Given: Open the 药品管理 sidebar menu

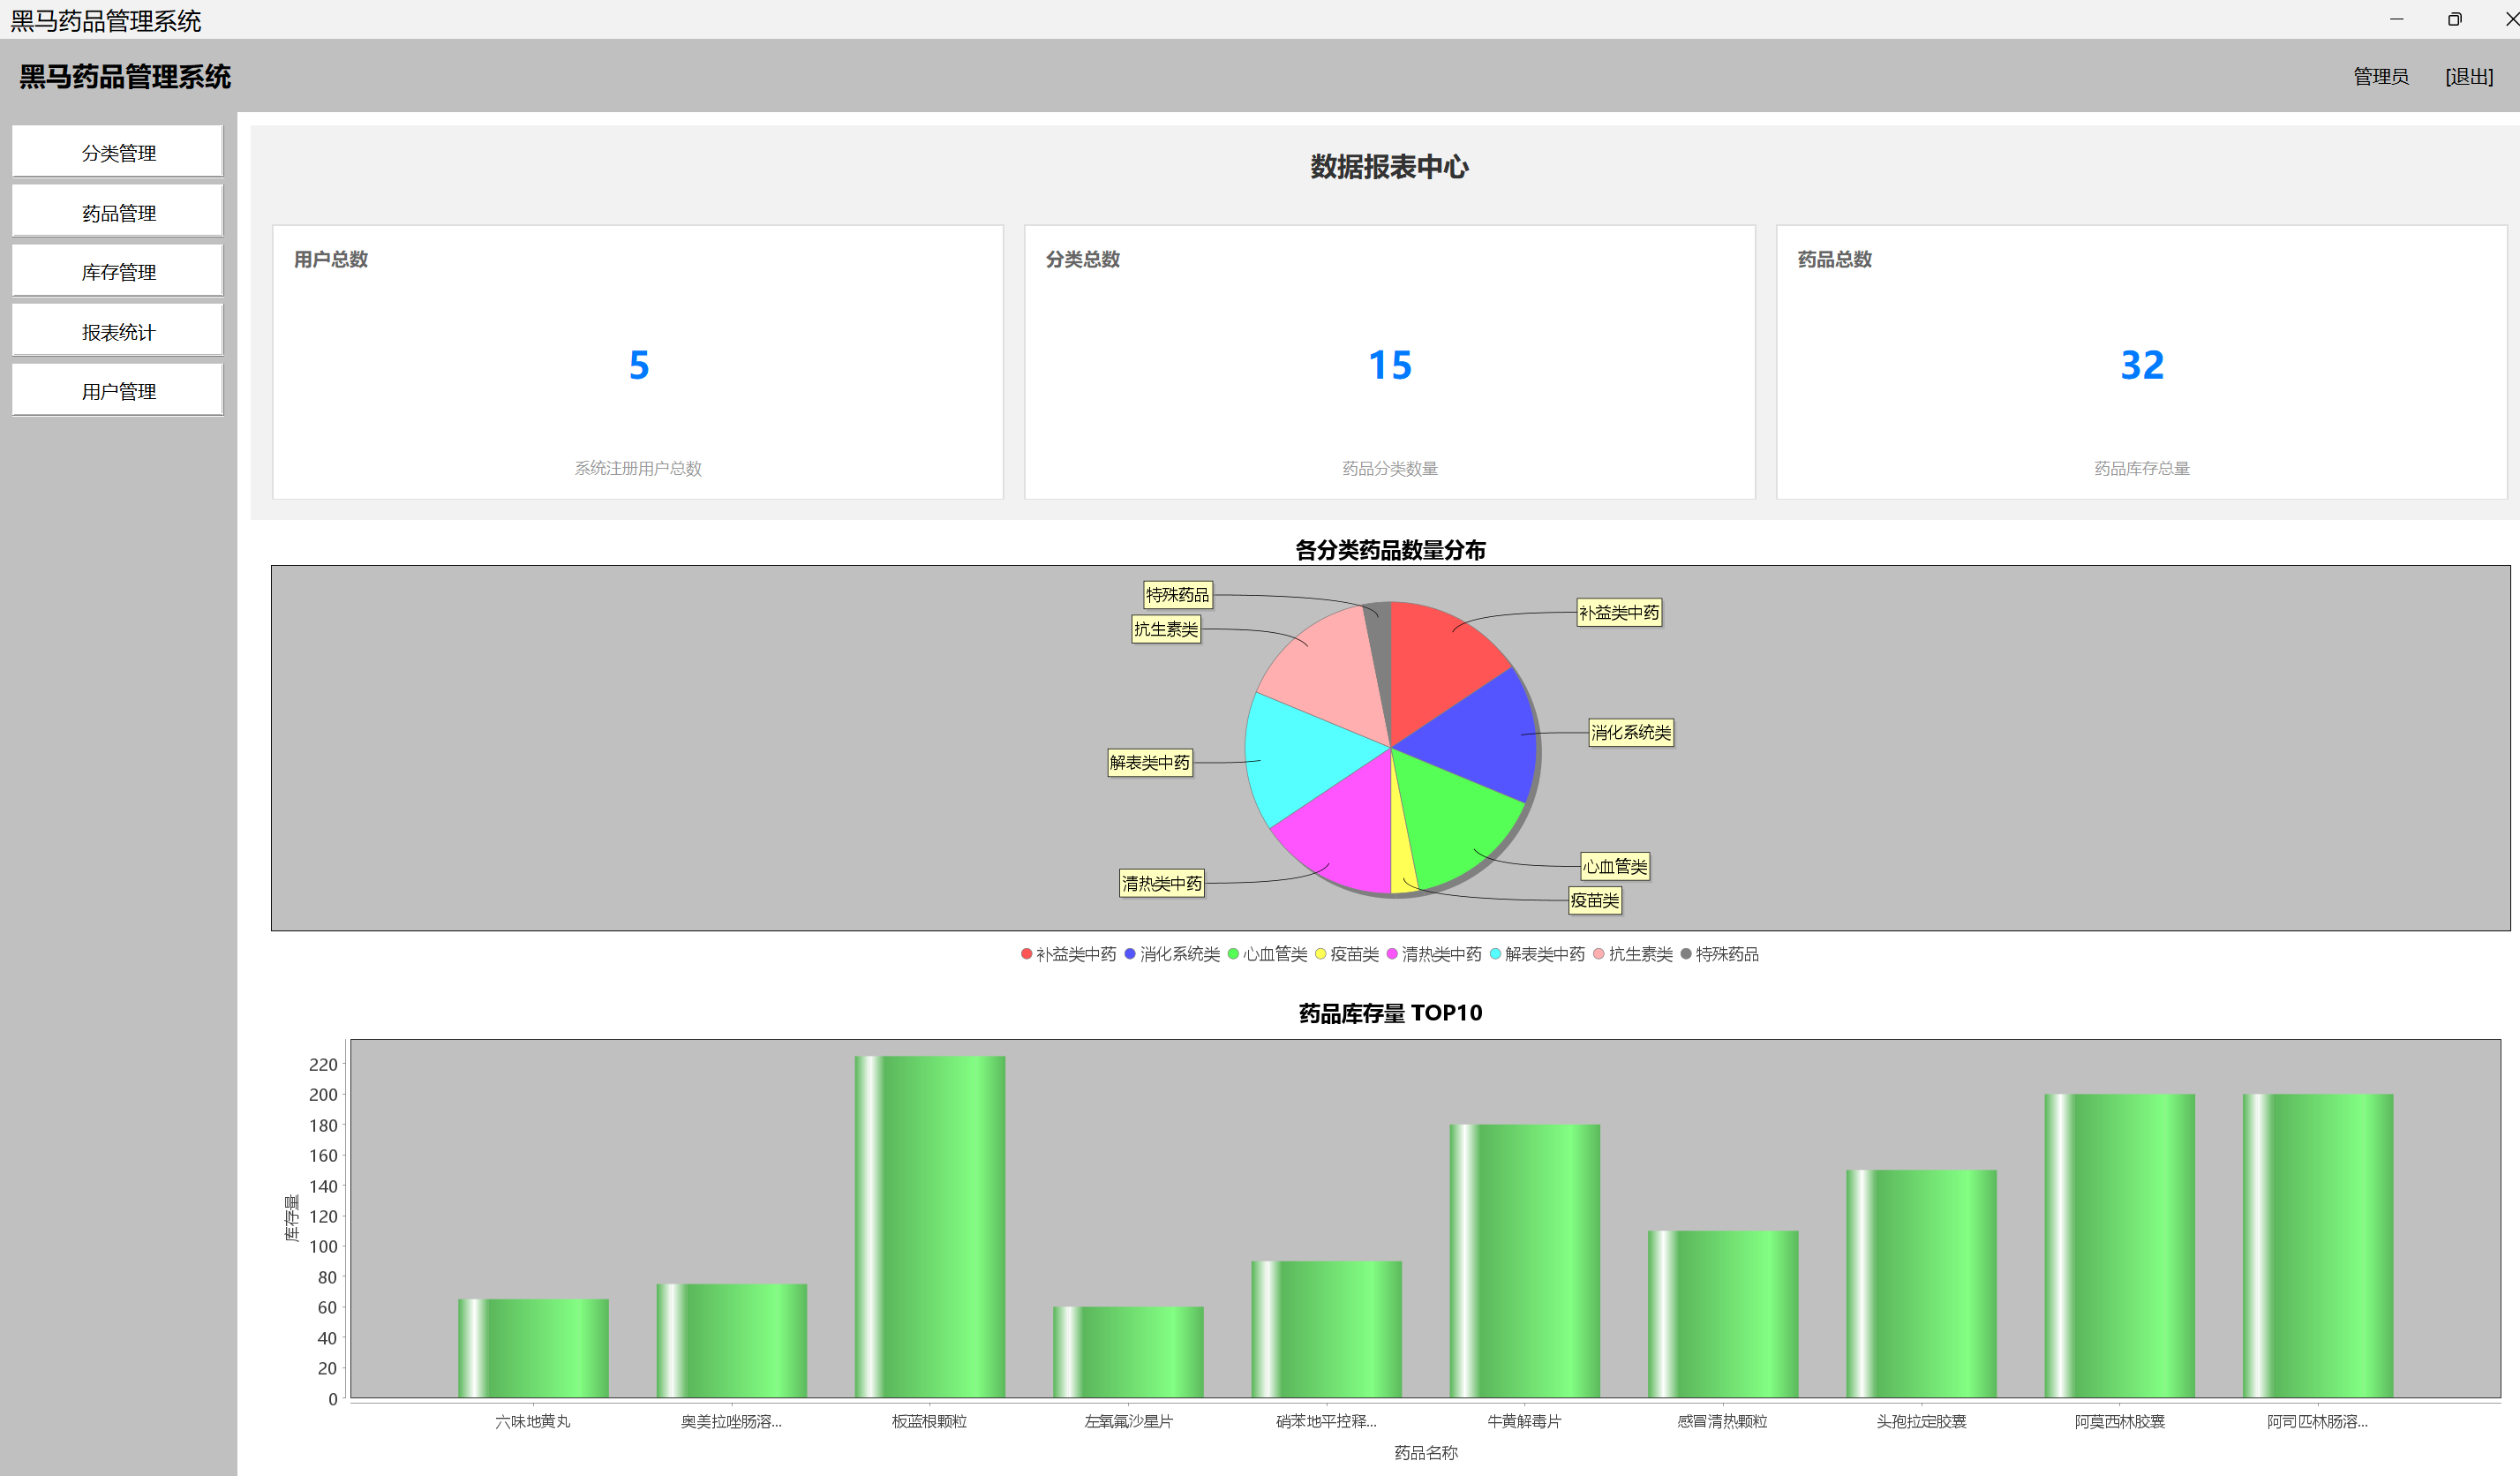Looking at the screenshot, I should pyautogui.click(x=118, y=212).
